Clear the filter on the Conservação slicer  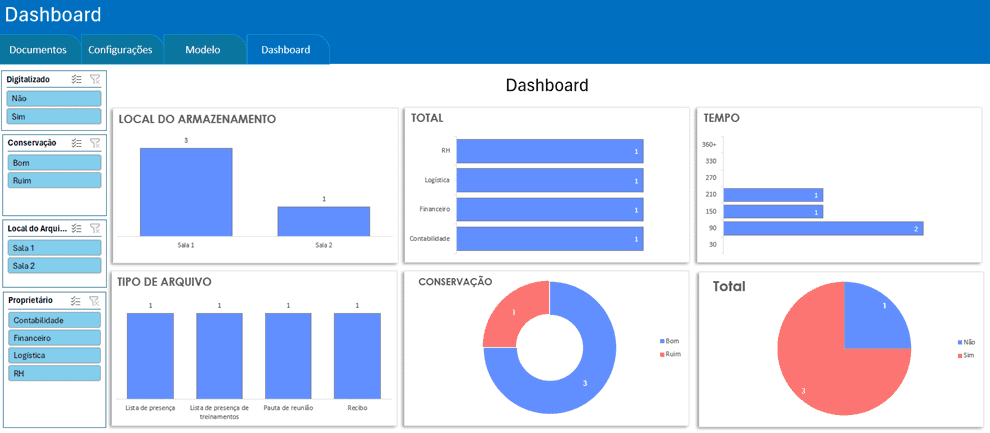tap(95, 143)
